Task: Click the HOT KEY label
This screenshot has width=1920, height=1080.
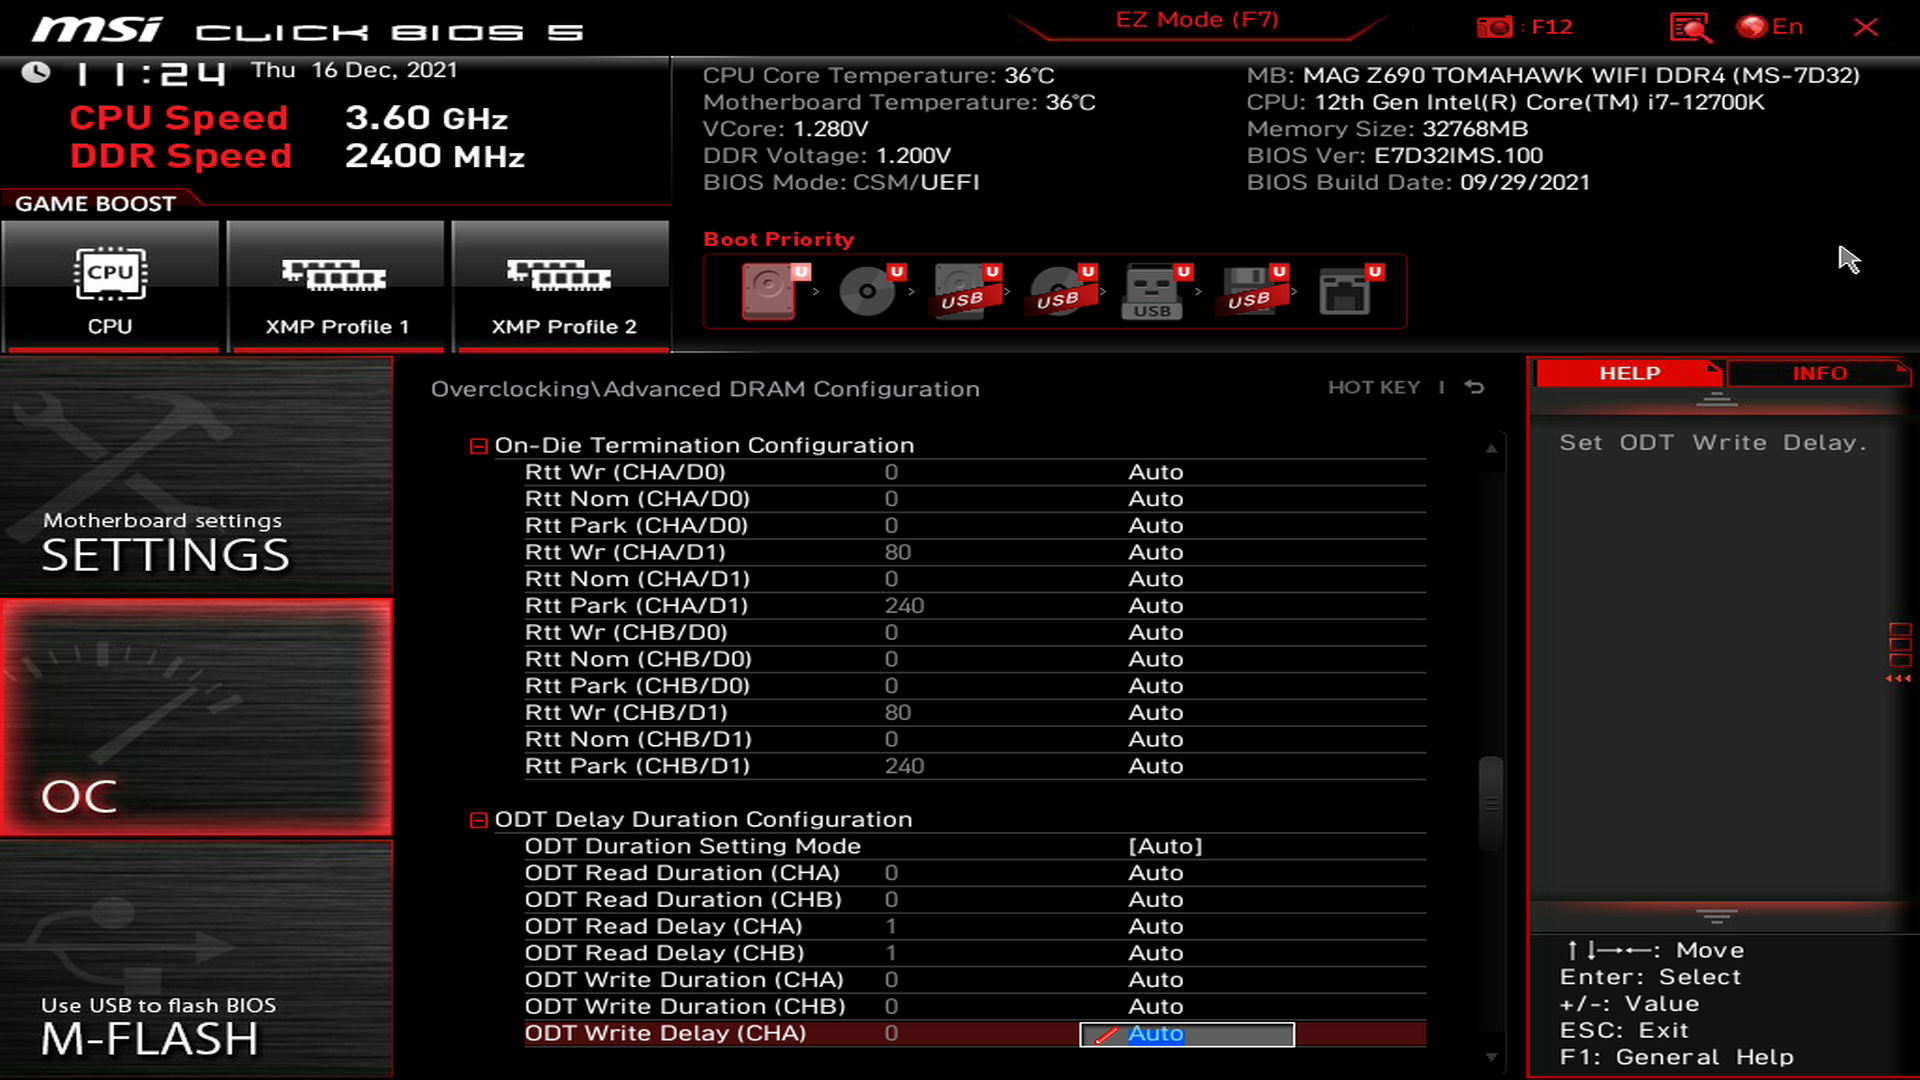Action: click(x=1373, y=387)
